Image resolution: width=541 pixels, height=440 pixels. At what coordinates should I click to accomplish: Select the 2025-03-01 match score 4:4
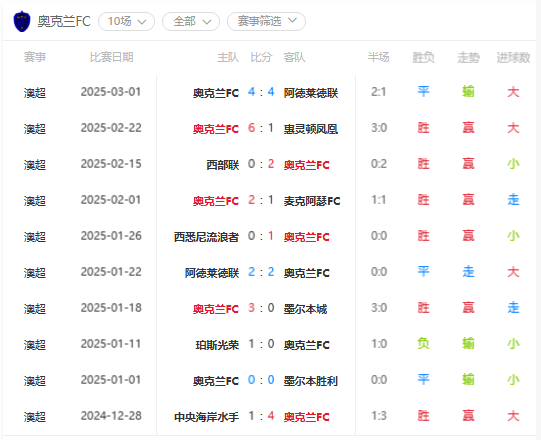click(261, 92)
